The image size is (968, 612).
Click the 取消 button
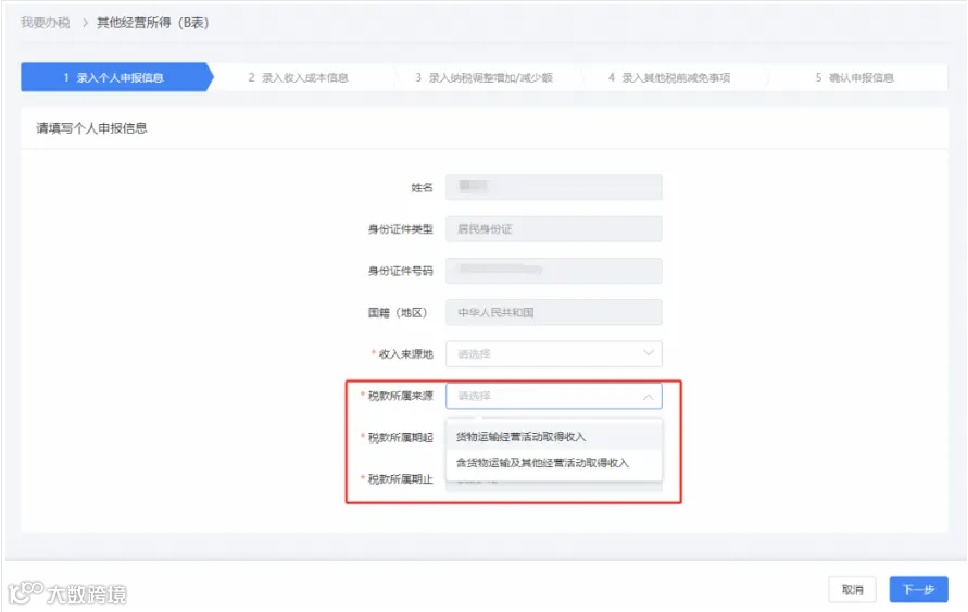tap(853, 590)
